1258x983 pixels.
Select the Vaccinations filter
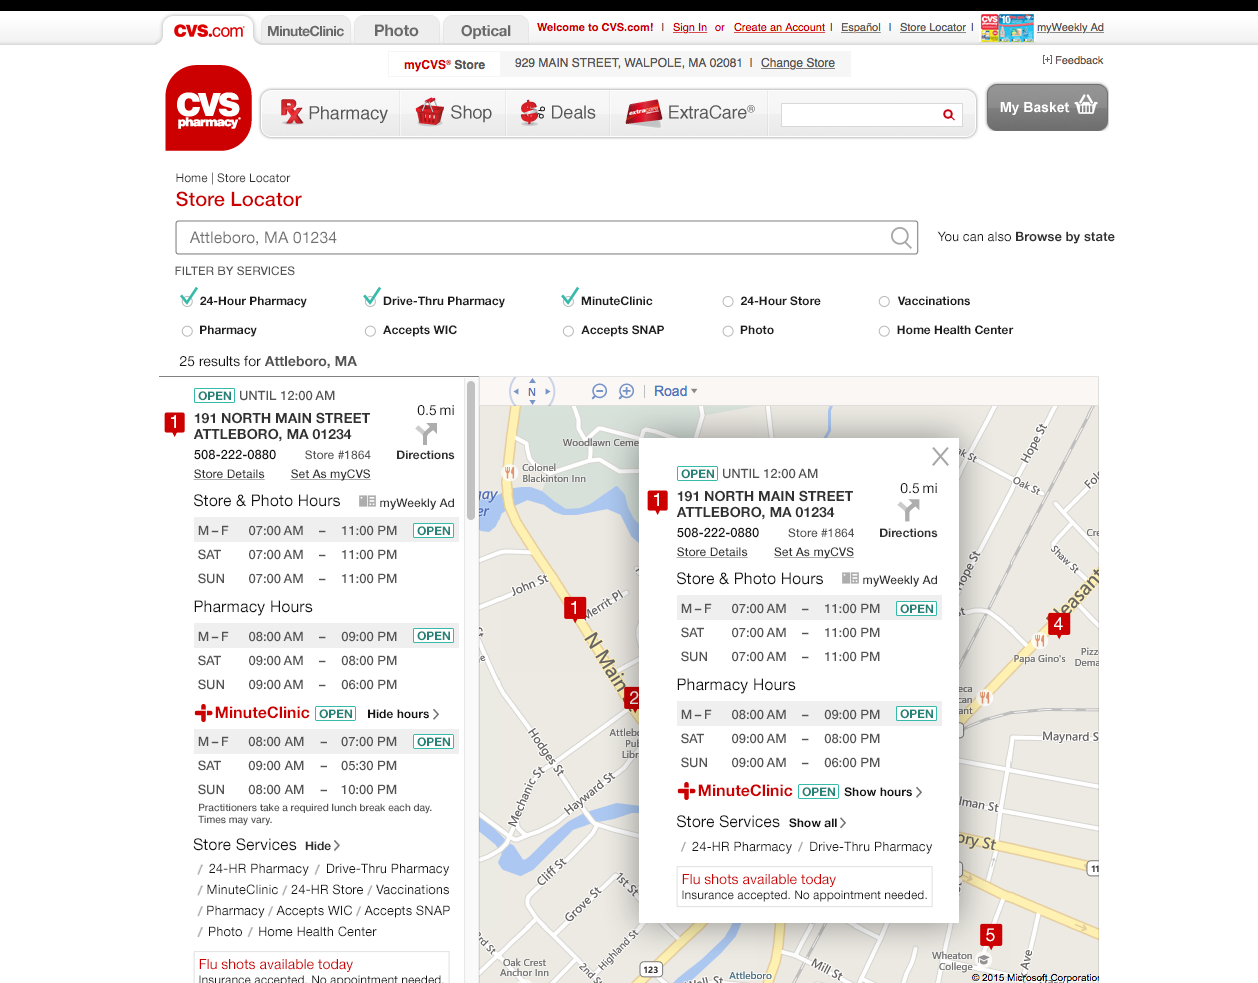pyautogui.click(x=884, y=302)
